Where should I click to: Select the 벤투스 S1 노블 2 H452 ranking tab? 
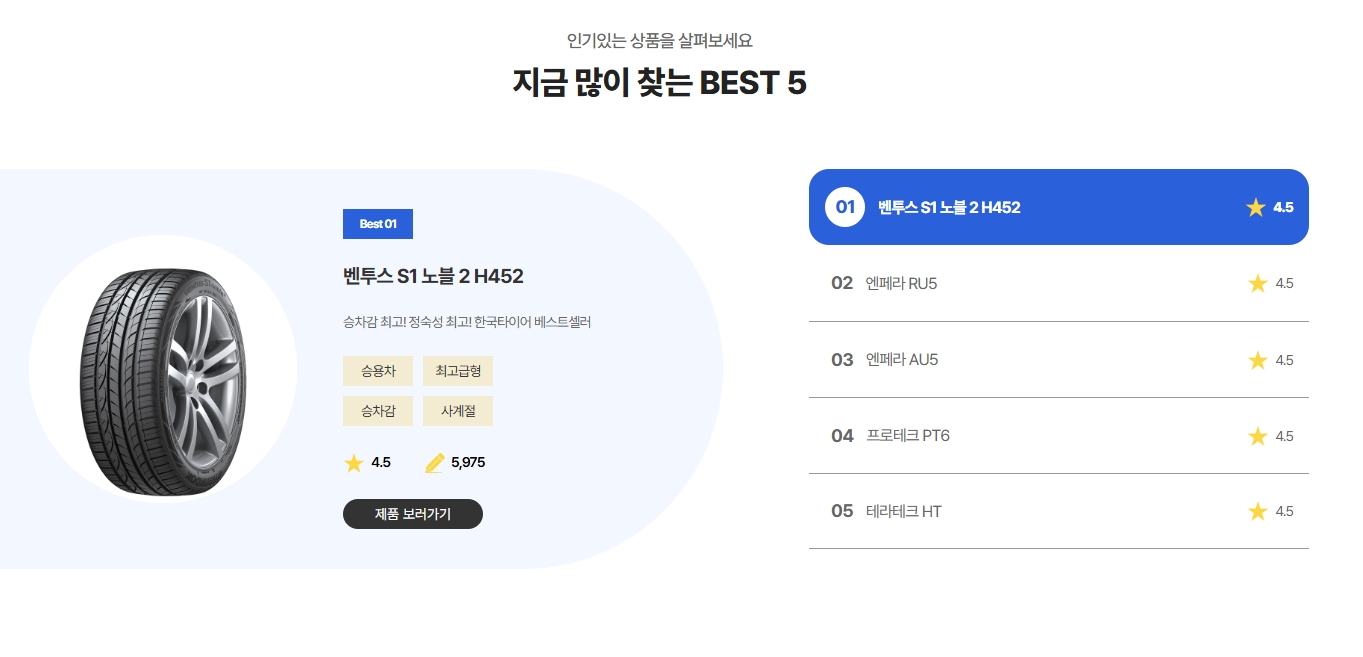click(x=1059, y=207)
